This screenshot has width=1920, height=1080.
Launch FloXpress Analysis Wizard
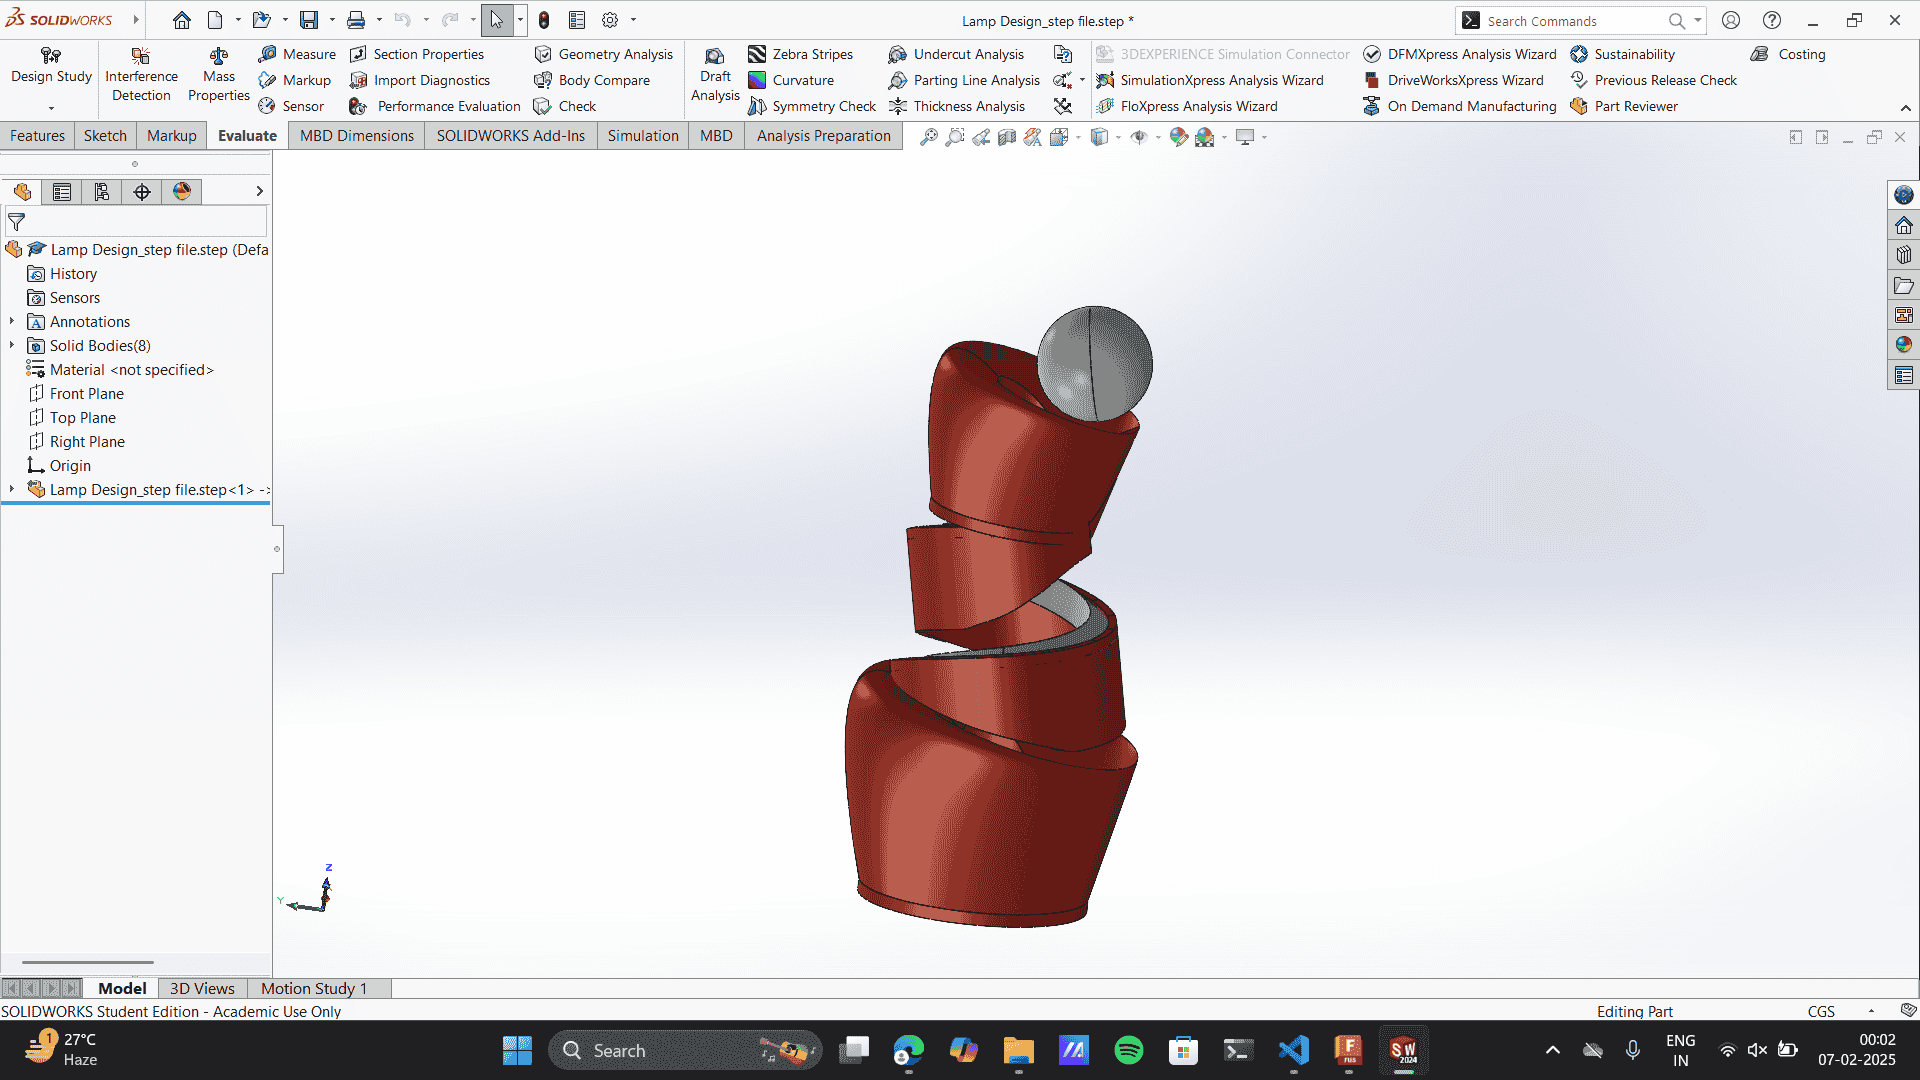(x=1187, y=106)
